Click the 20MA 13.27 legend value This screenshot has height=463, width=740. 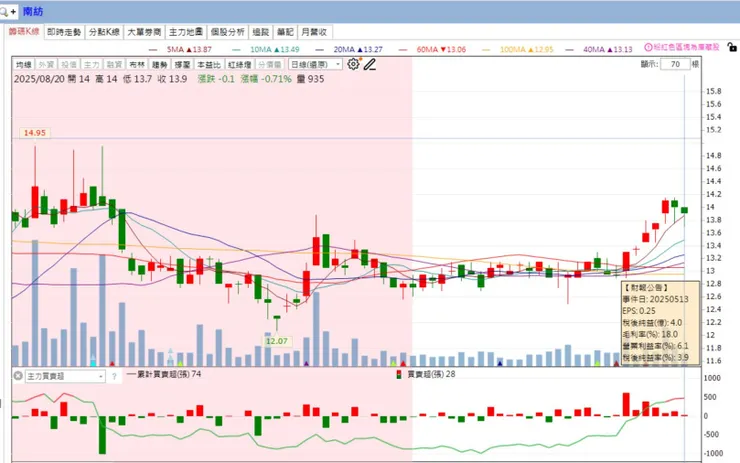click(358, 49)
